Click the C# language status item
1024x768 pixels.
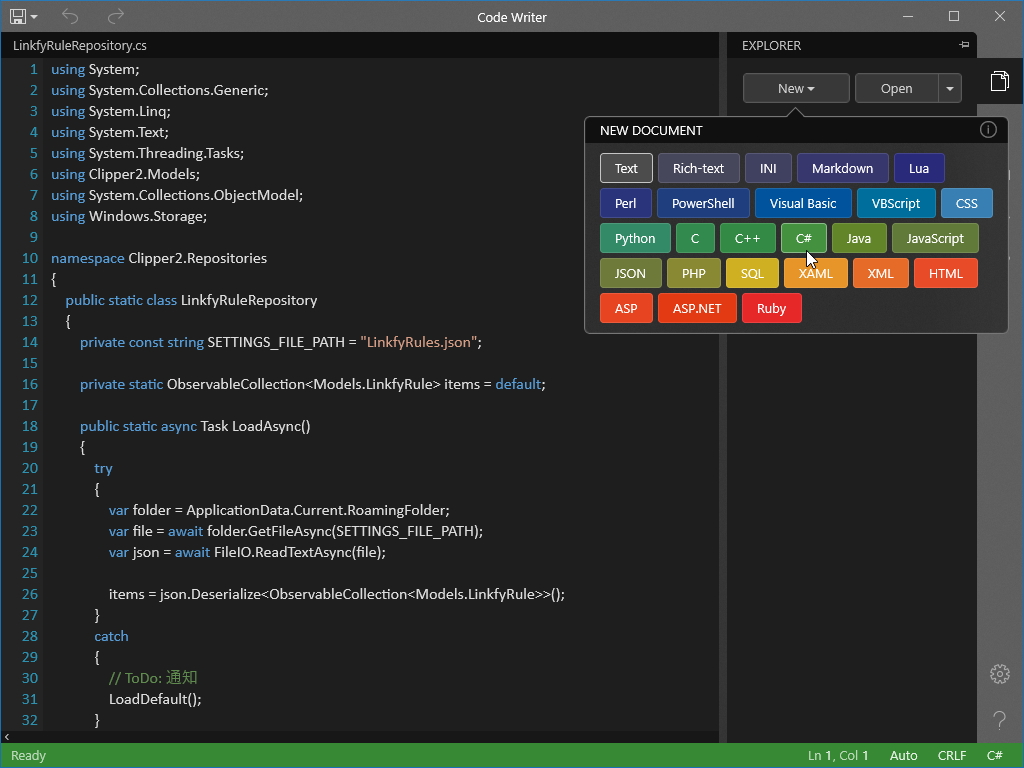[995, 756]
